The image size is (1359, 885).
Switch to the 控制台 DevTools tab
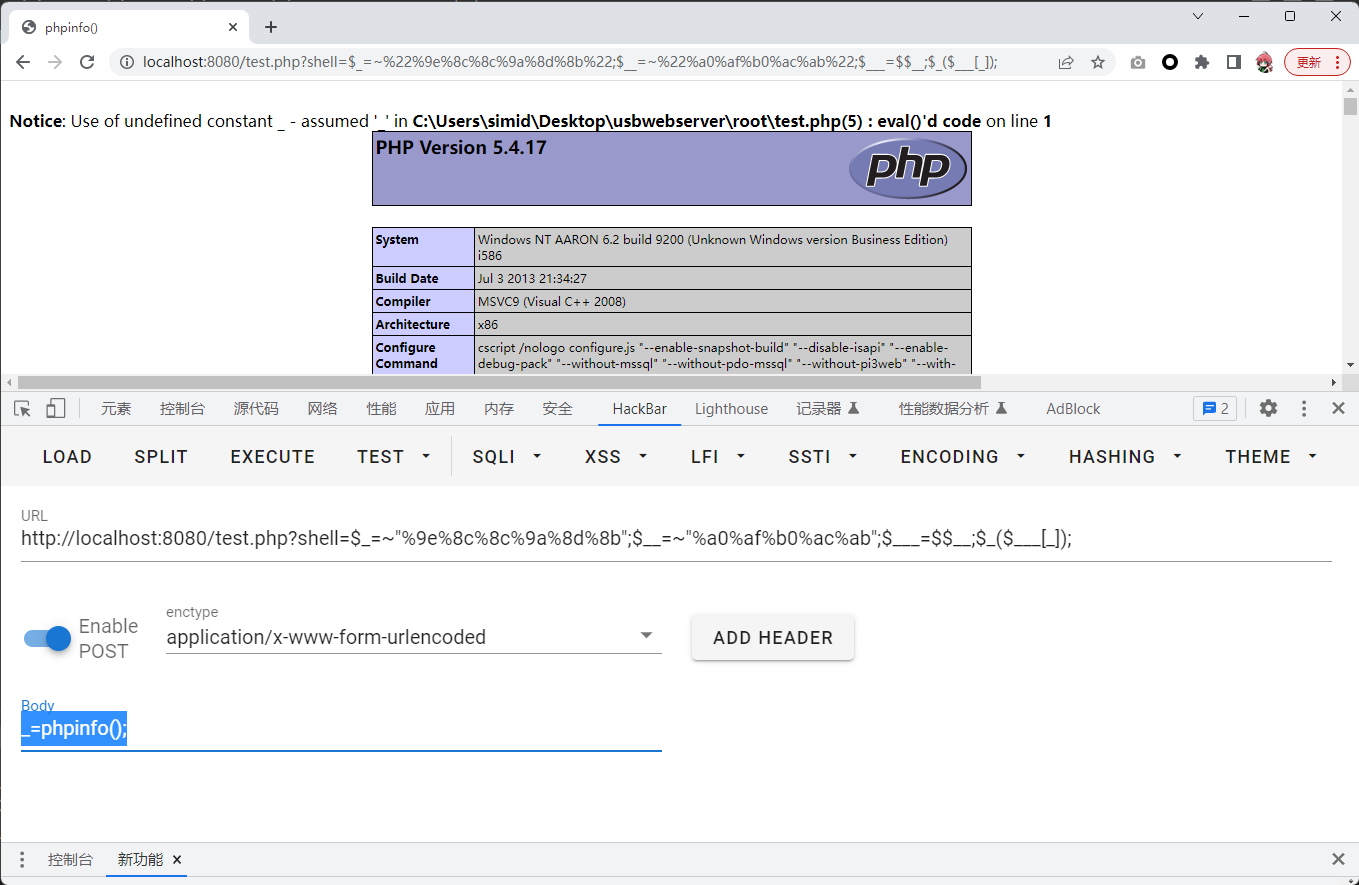pos(182,408)
